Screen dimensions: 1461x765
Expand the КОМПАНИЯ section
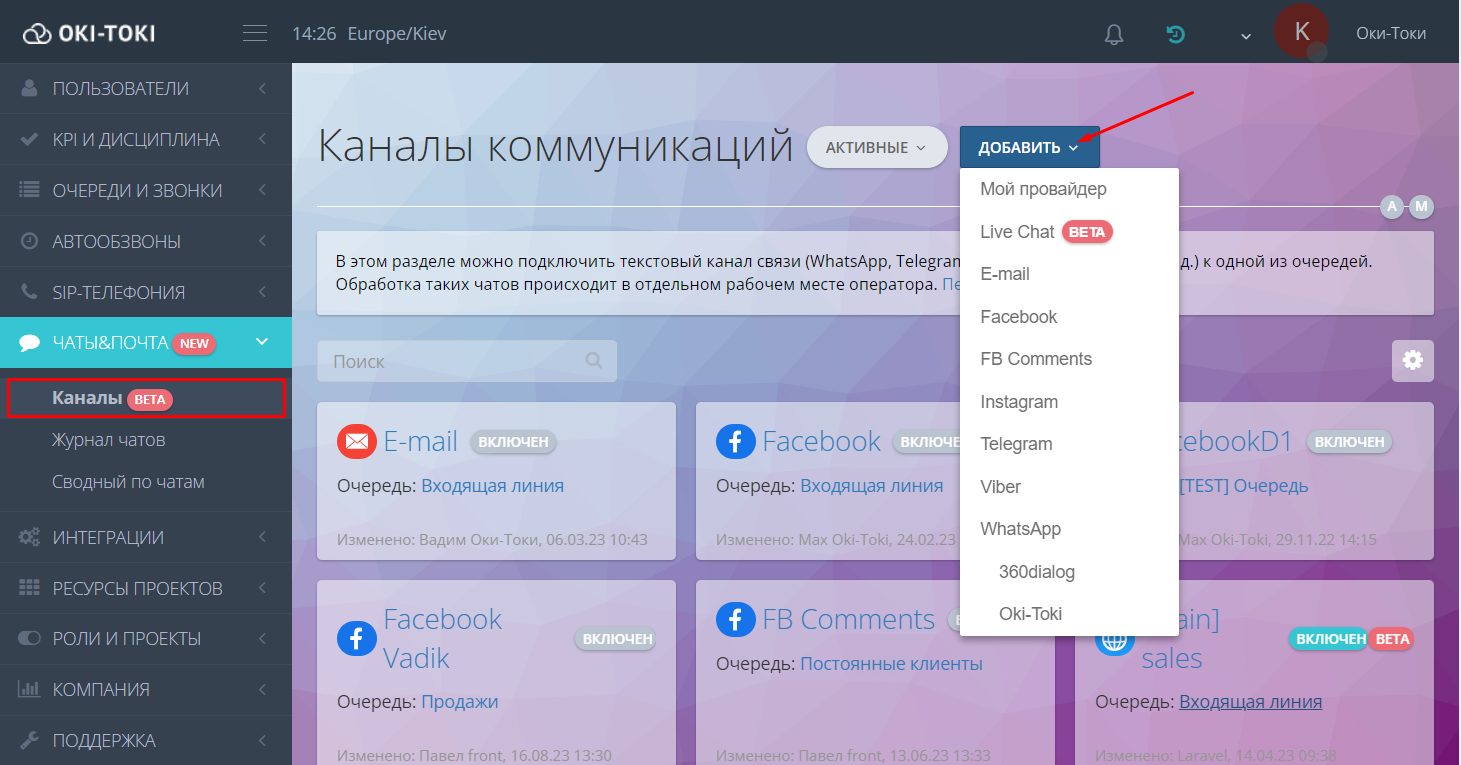(x=145, y=689)
